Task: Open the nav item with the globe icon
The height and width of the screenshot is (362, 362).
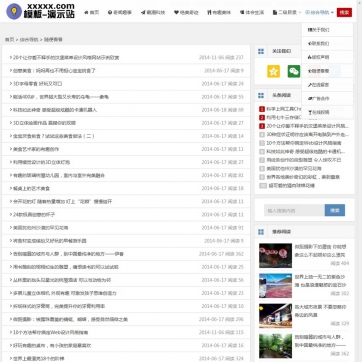Action: [x=120, y=12]
